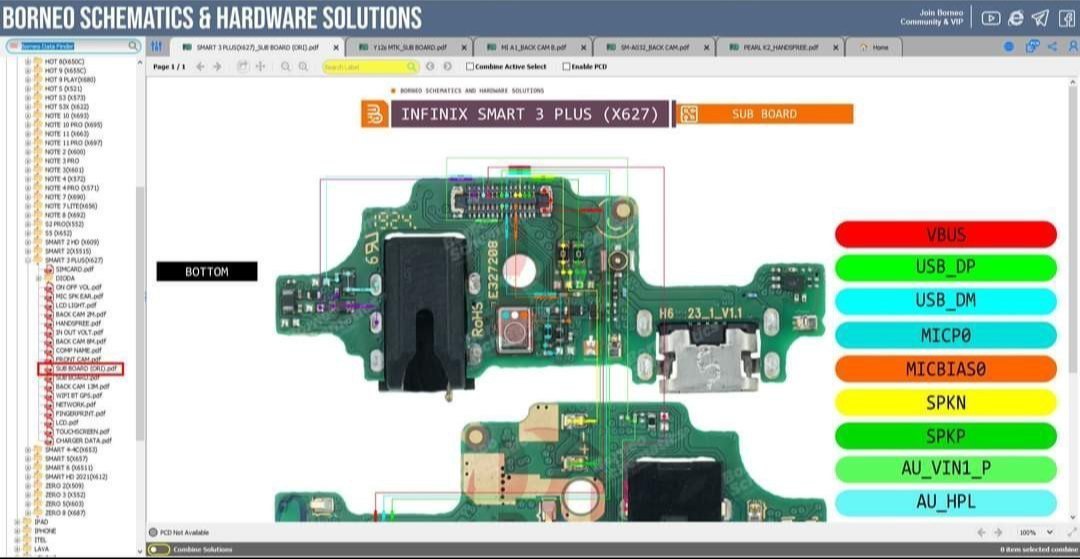The image size is (1080, 559).
Task: Click bottom-right next arrow near zoom percent
Action: pos(999,532)
